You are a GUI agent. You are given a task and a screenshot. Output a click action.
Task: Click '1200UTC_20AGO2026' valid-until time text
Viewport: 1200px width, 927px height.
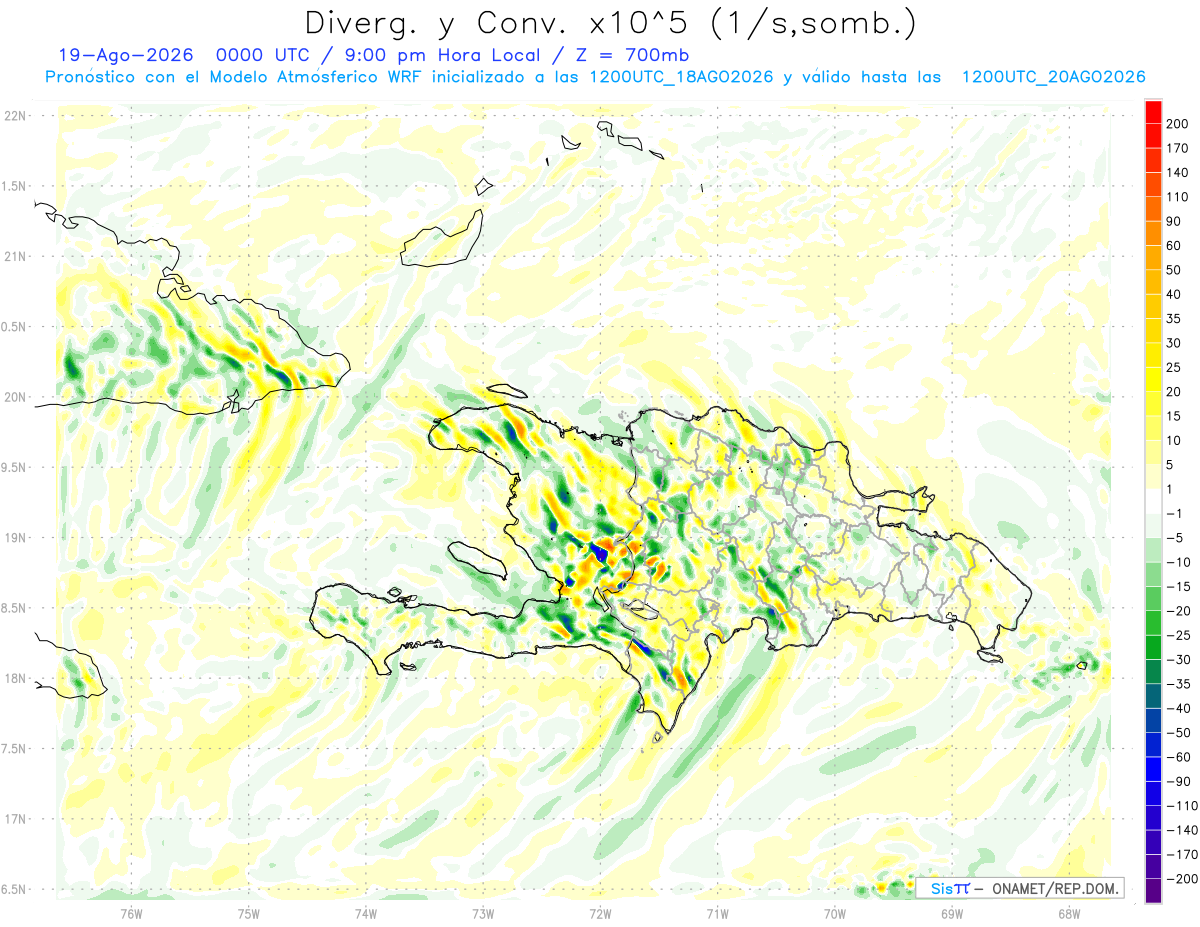click(x=1053, y=77)
